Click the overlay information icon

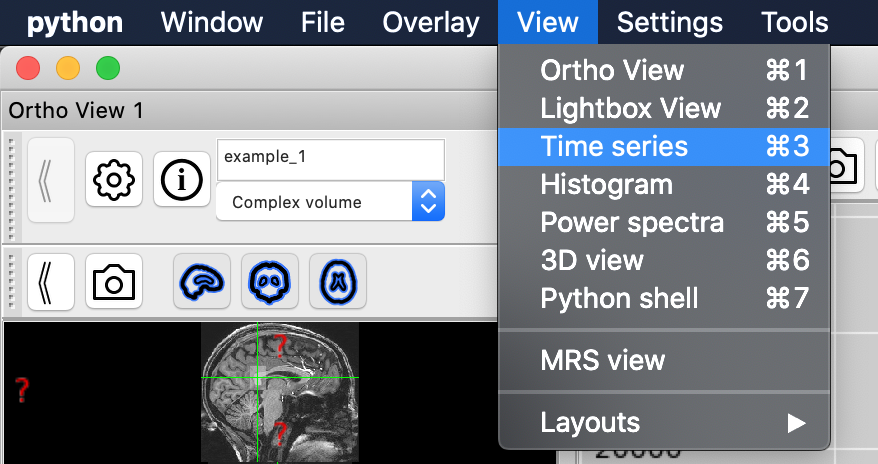pos(181,180)
